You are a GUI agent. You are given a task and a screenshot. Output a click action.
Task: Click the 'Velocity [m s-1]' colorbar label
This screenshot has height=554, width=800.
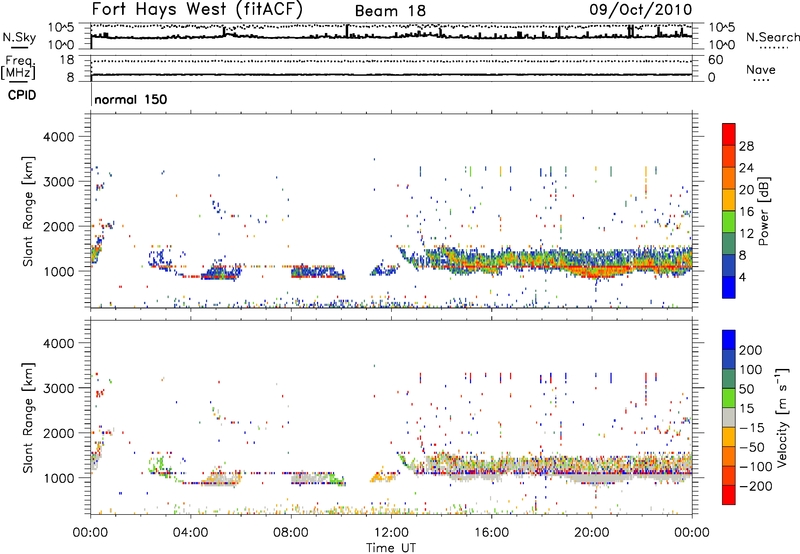point(782,417)
